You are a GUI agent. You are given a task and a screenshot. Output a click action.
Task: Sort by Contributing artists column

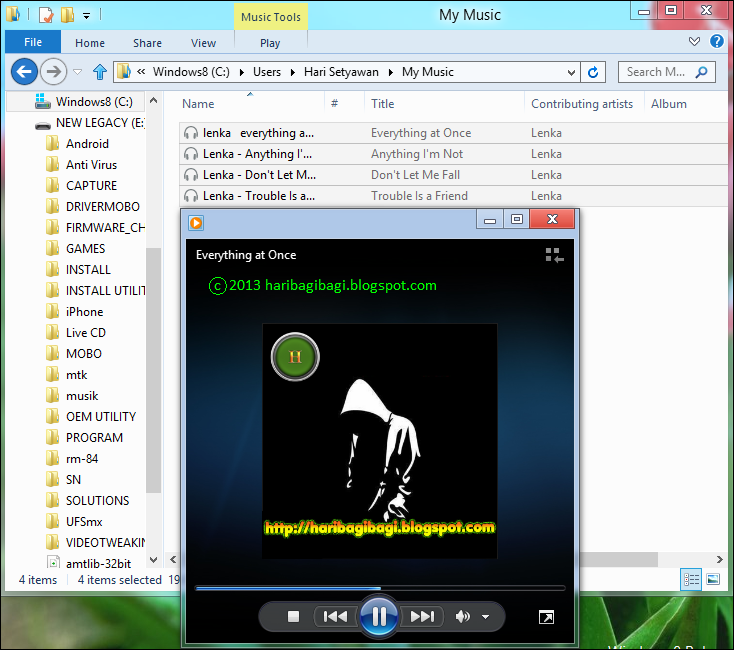[x=582, y=104]
